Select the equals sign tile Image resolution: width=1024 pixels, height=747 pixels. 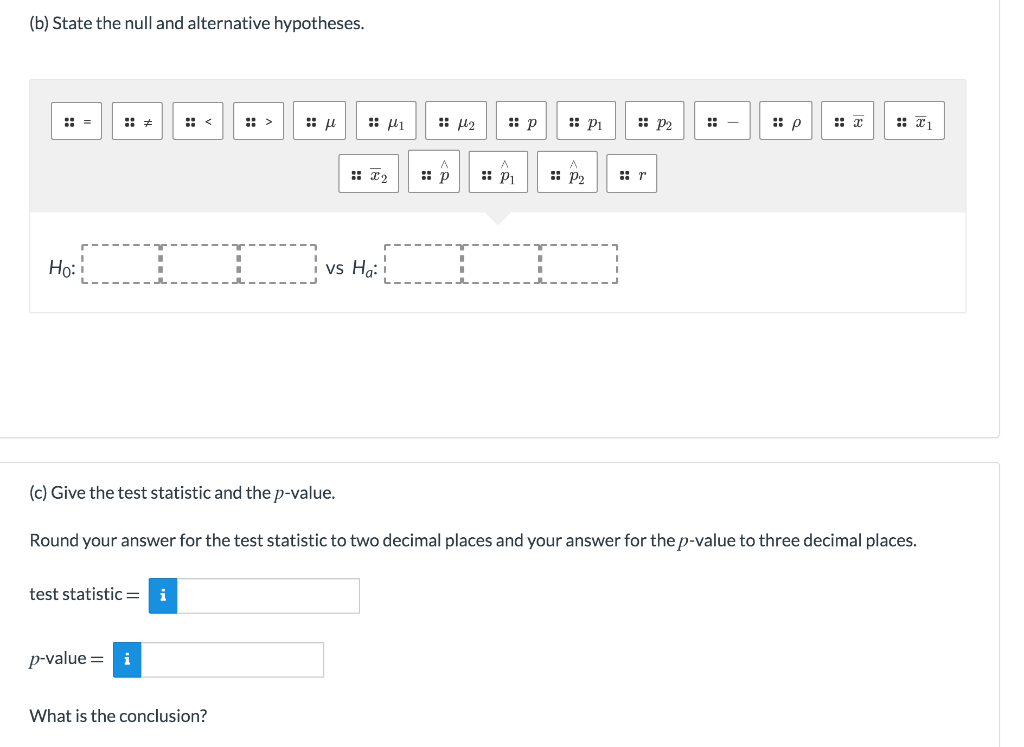pos(76,121)
